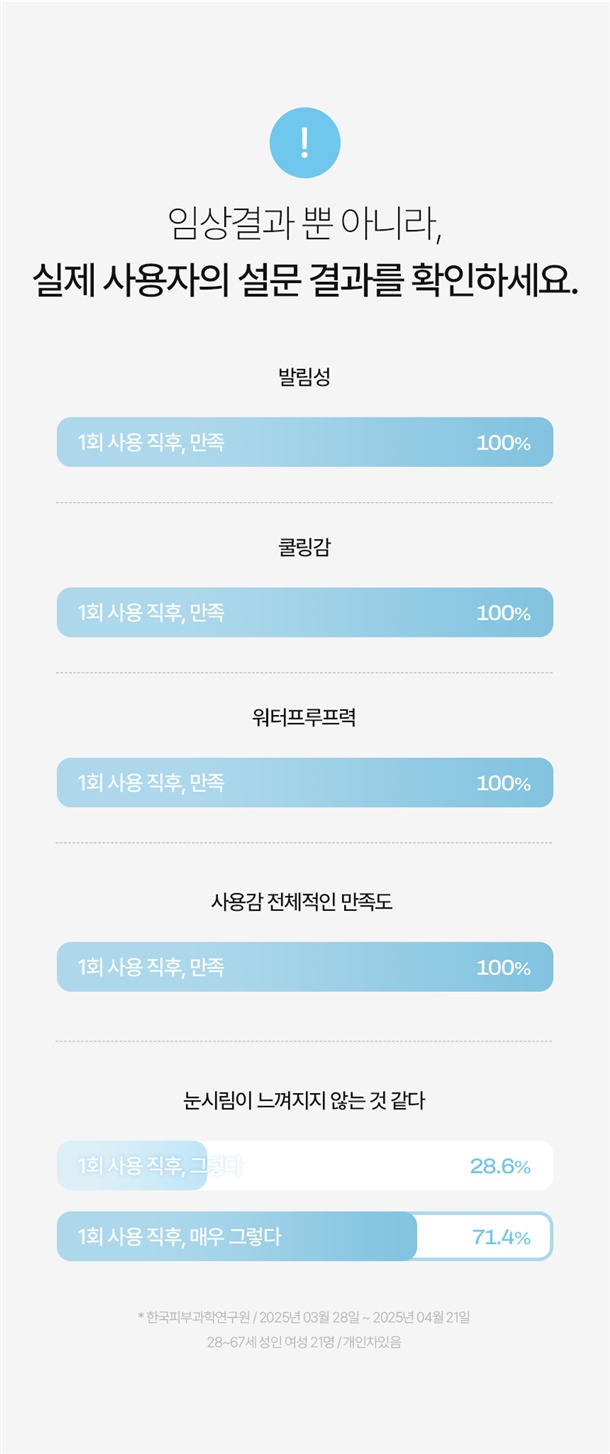Click the blue exclamation mark icon
The height and width of the screenshot is (1454, 610).
click(305, 143)
